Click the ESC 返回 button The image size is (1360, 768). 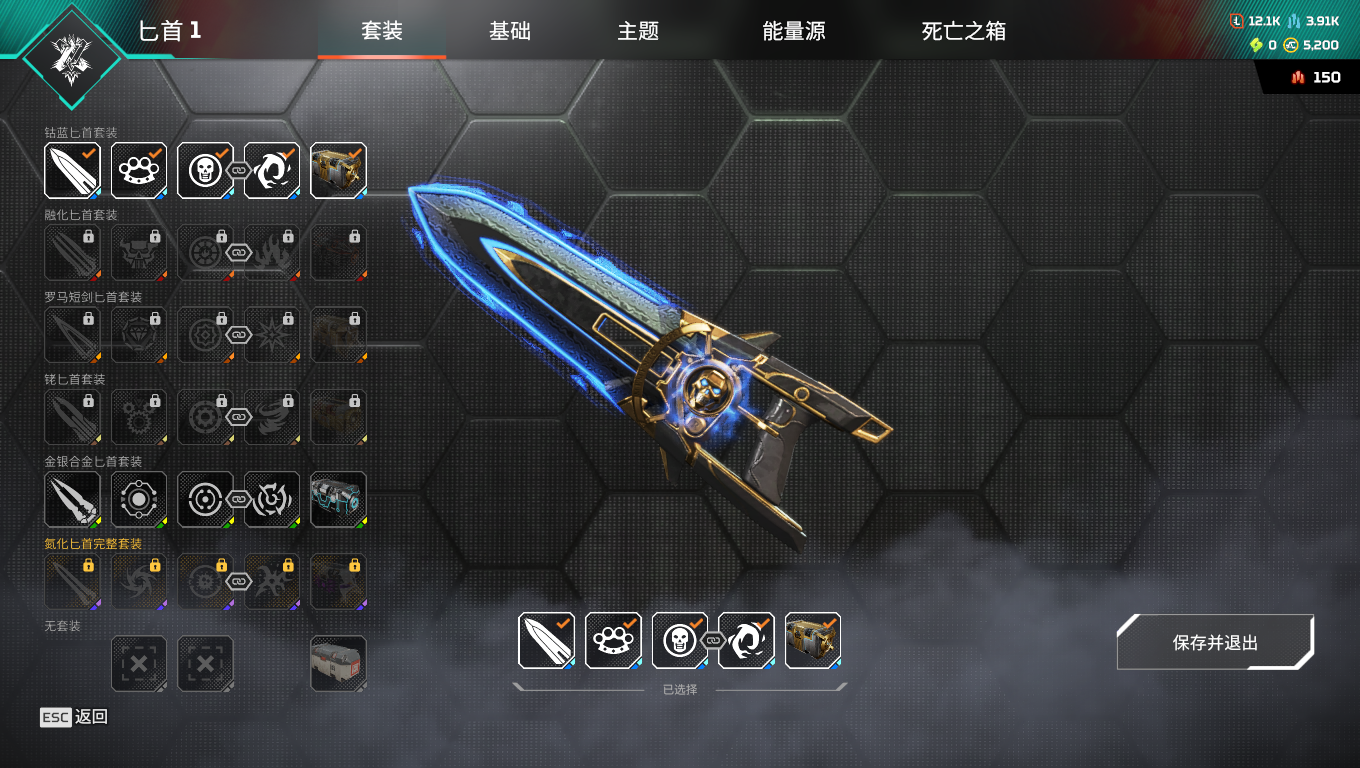[x=74, y=717]
